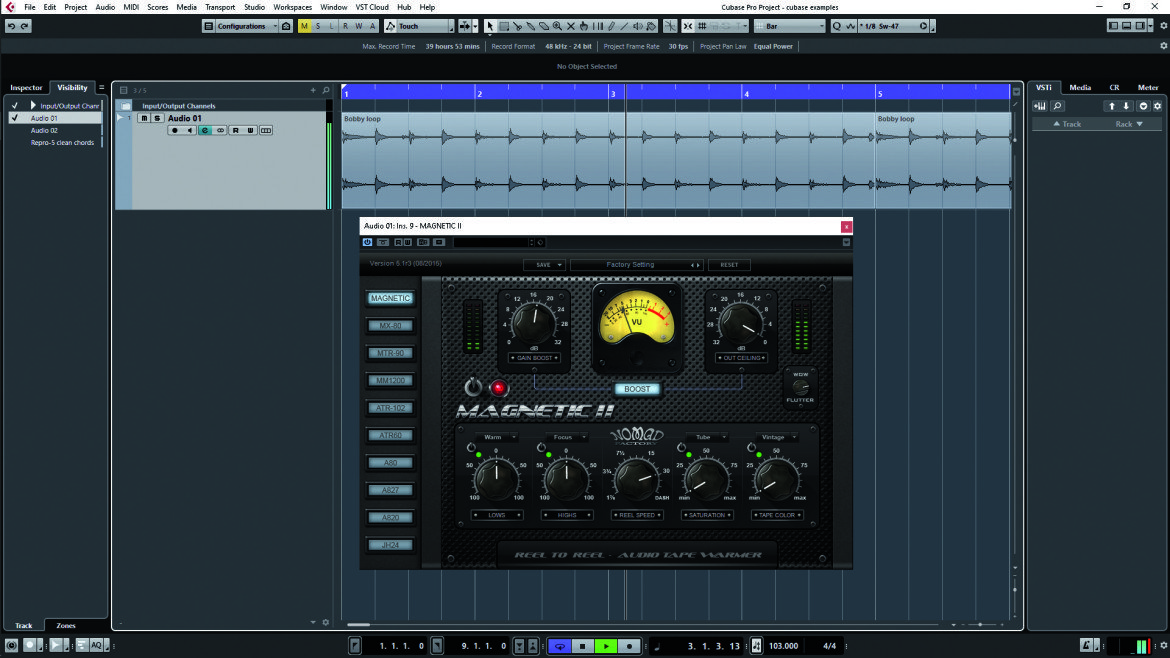Search tracks with the track list magnifier
Screen dimensions: 1170x658
pyautogui.click(x=326, y=90)
